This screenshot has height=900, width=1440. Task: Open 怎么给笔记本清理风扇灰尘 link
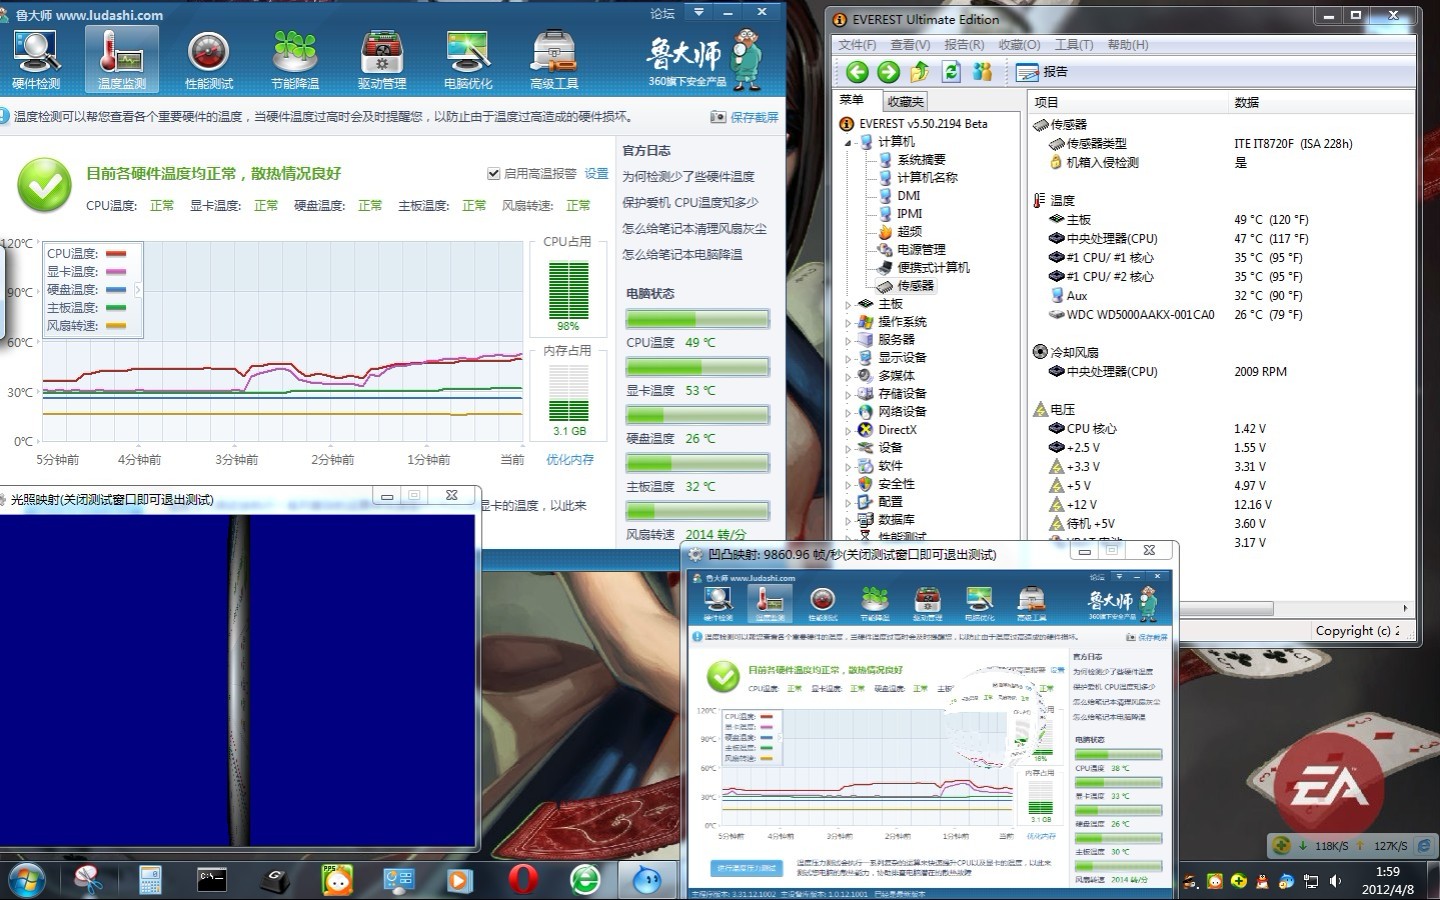(x=694, y=229)
